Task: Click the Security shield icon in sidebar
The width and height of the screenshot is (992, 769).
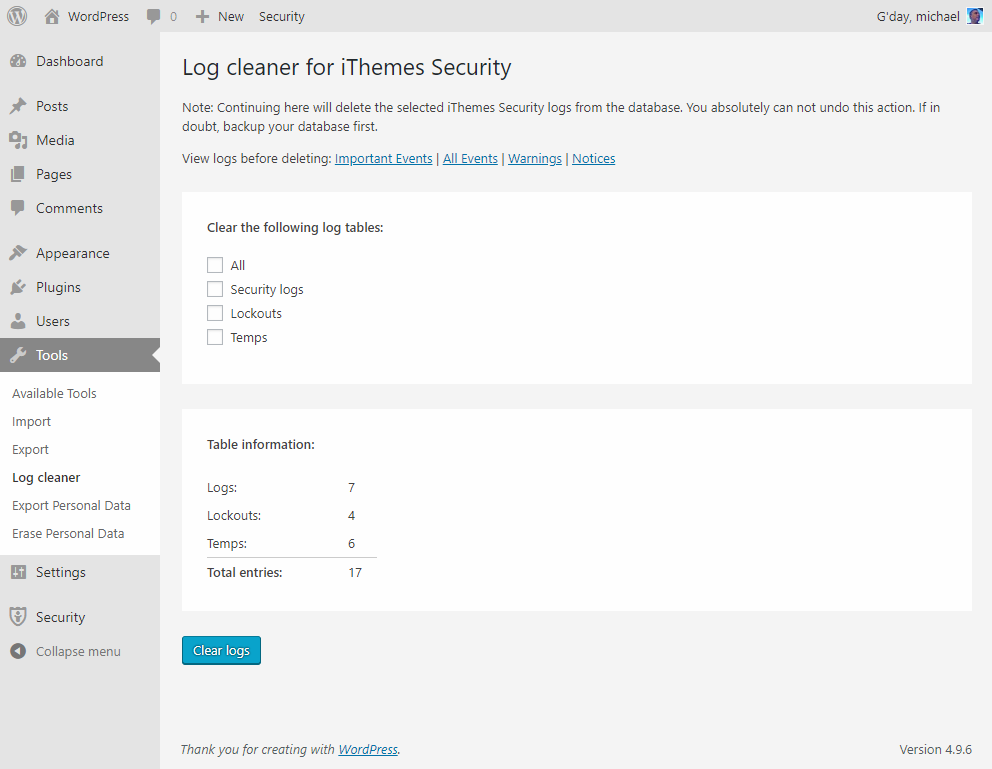Action: click(18, 617)
